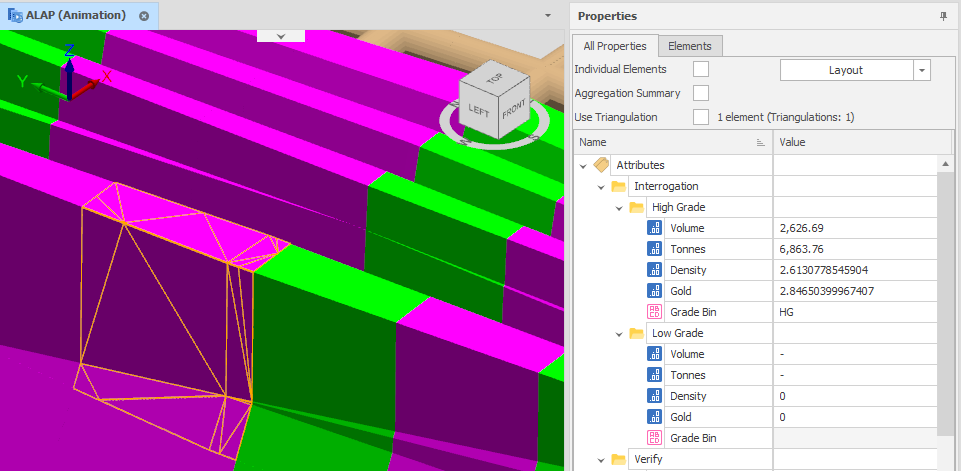Pin the Properties panel
Image resolution: width=961 pixels, height=471 pixels.
943,16
